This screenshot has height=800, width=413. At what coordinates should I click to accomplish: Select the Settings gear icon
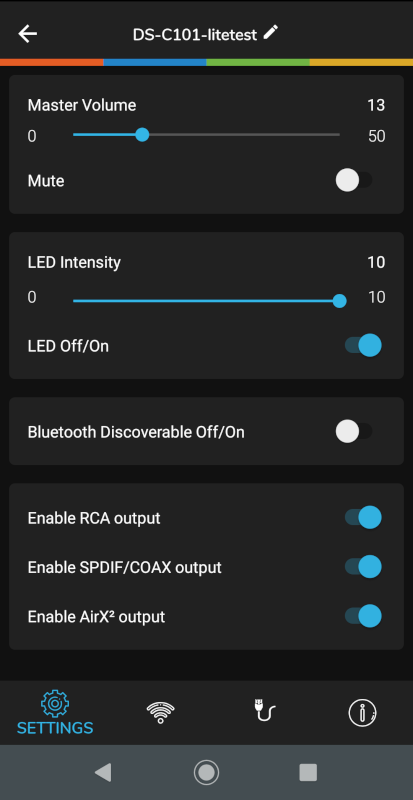coord(55,704)
